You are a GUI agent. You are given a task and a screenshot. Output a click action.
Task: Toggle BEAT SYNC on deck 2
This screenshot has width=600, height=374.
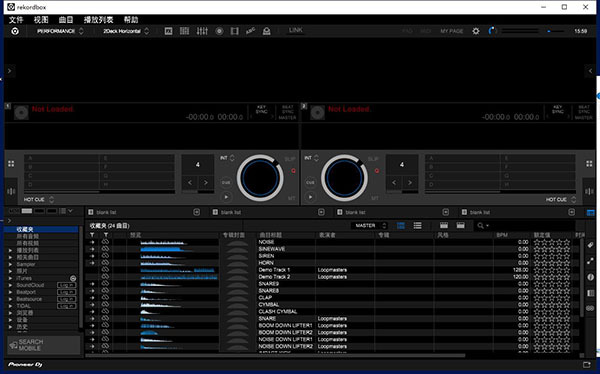(584, 109)
